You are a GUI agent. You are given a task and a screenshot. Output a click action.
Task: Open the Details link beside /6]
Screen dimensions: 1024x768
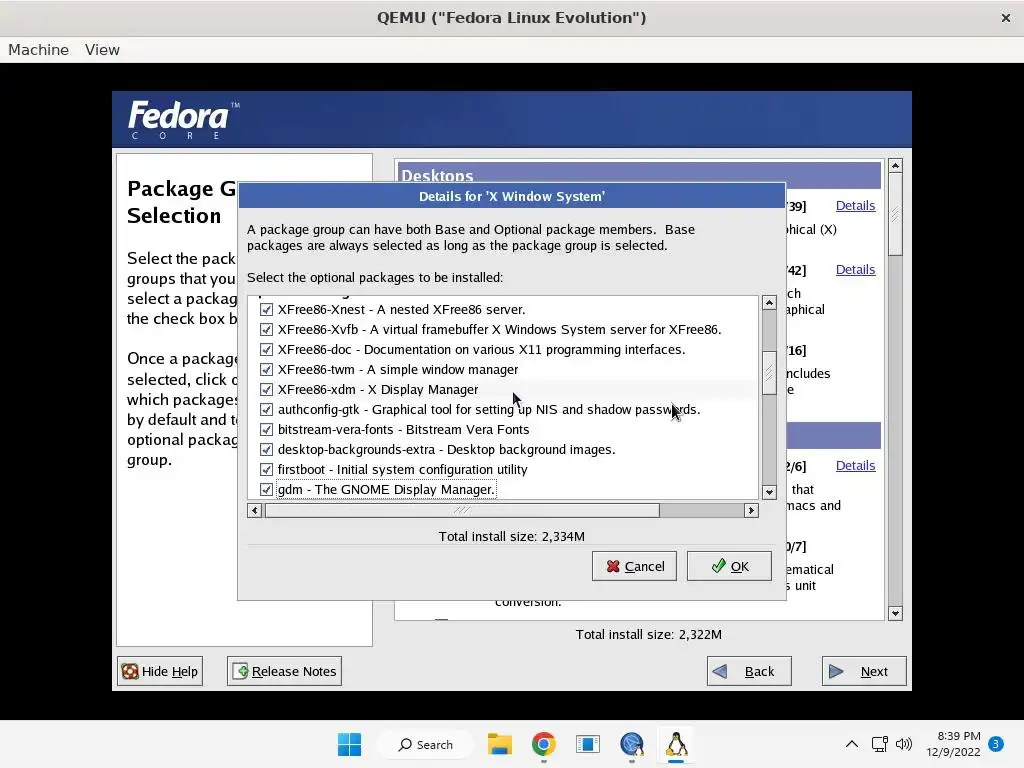pyautogui.click(x=855, y=466)
